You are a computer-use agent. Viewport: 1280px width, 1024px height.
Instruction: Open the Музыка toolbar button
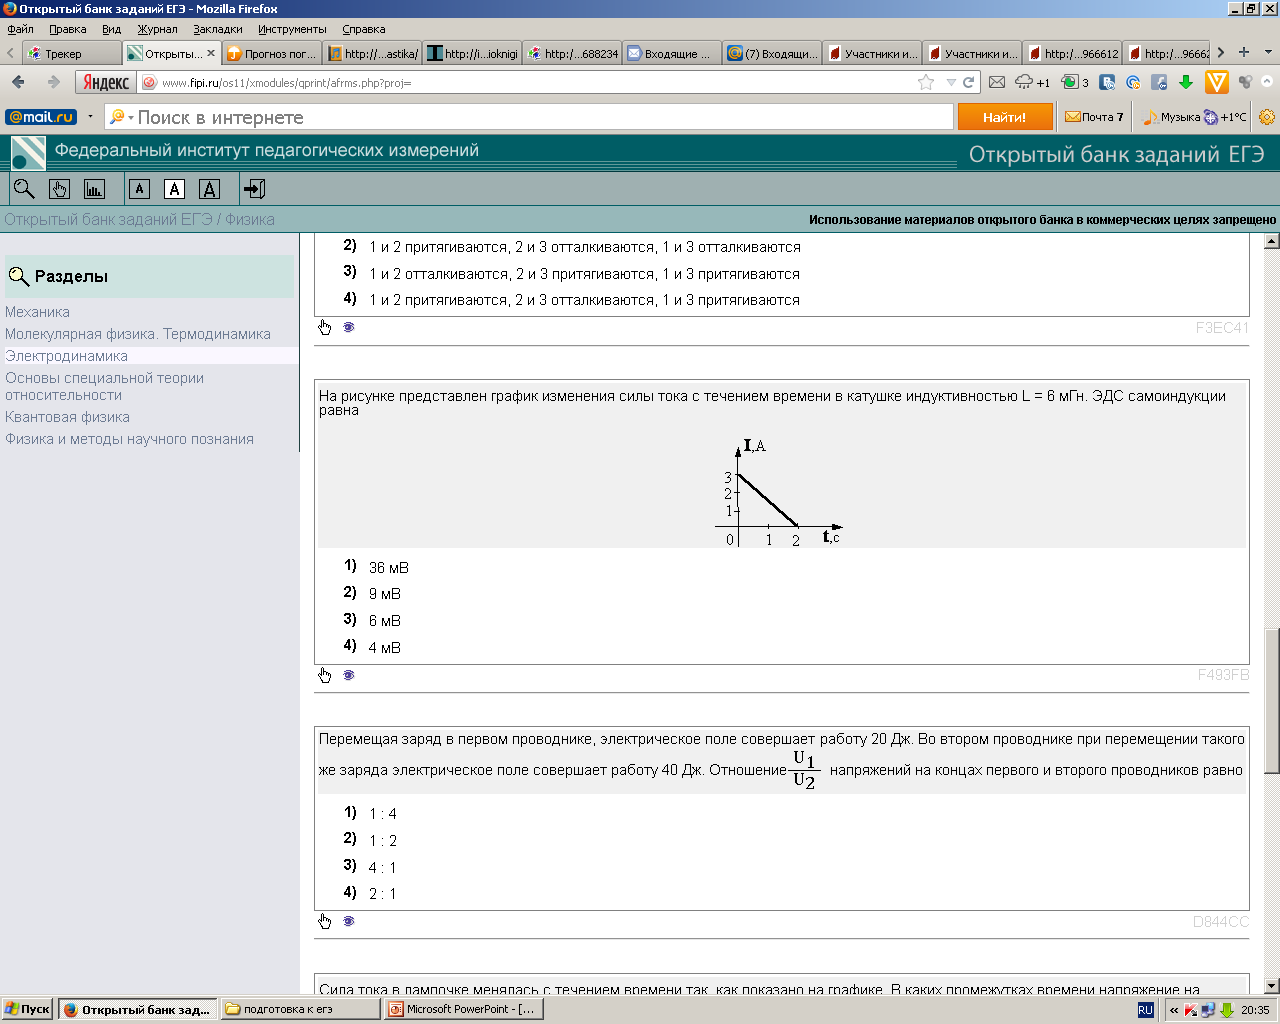[1170, 117]
